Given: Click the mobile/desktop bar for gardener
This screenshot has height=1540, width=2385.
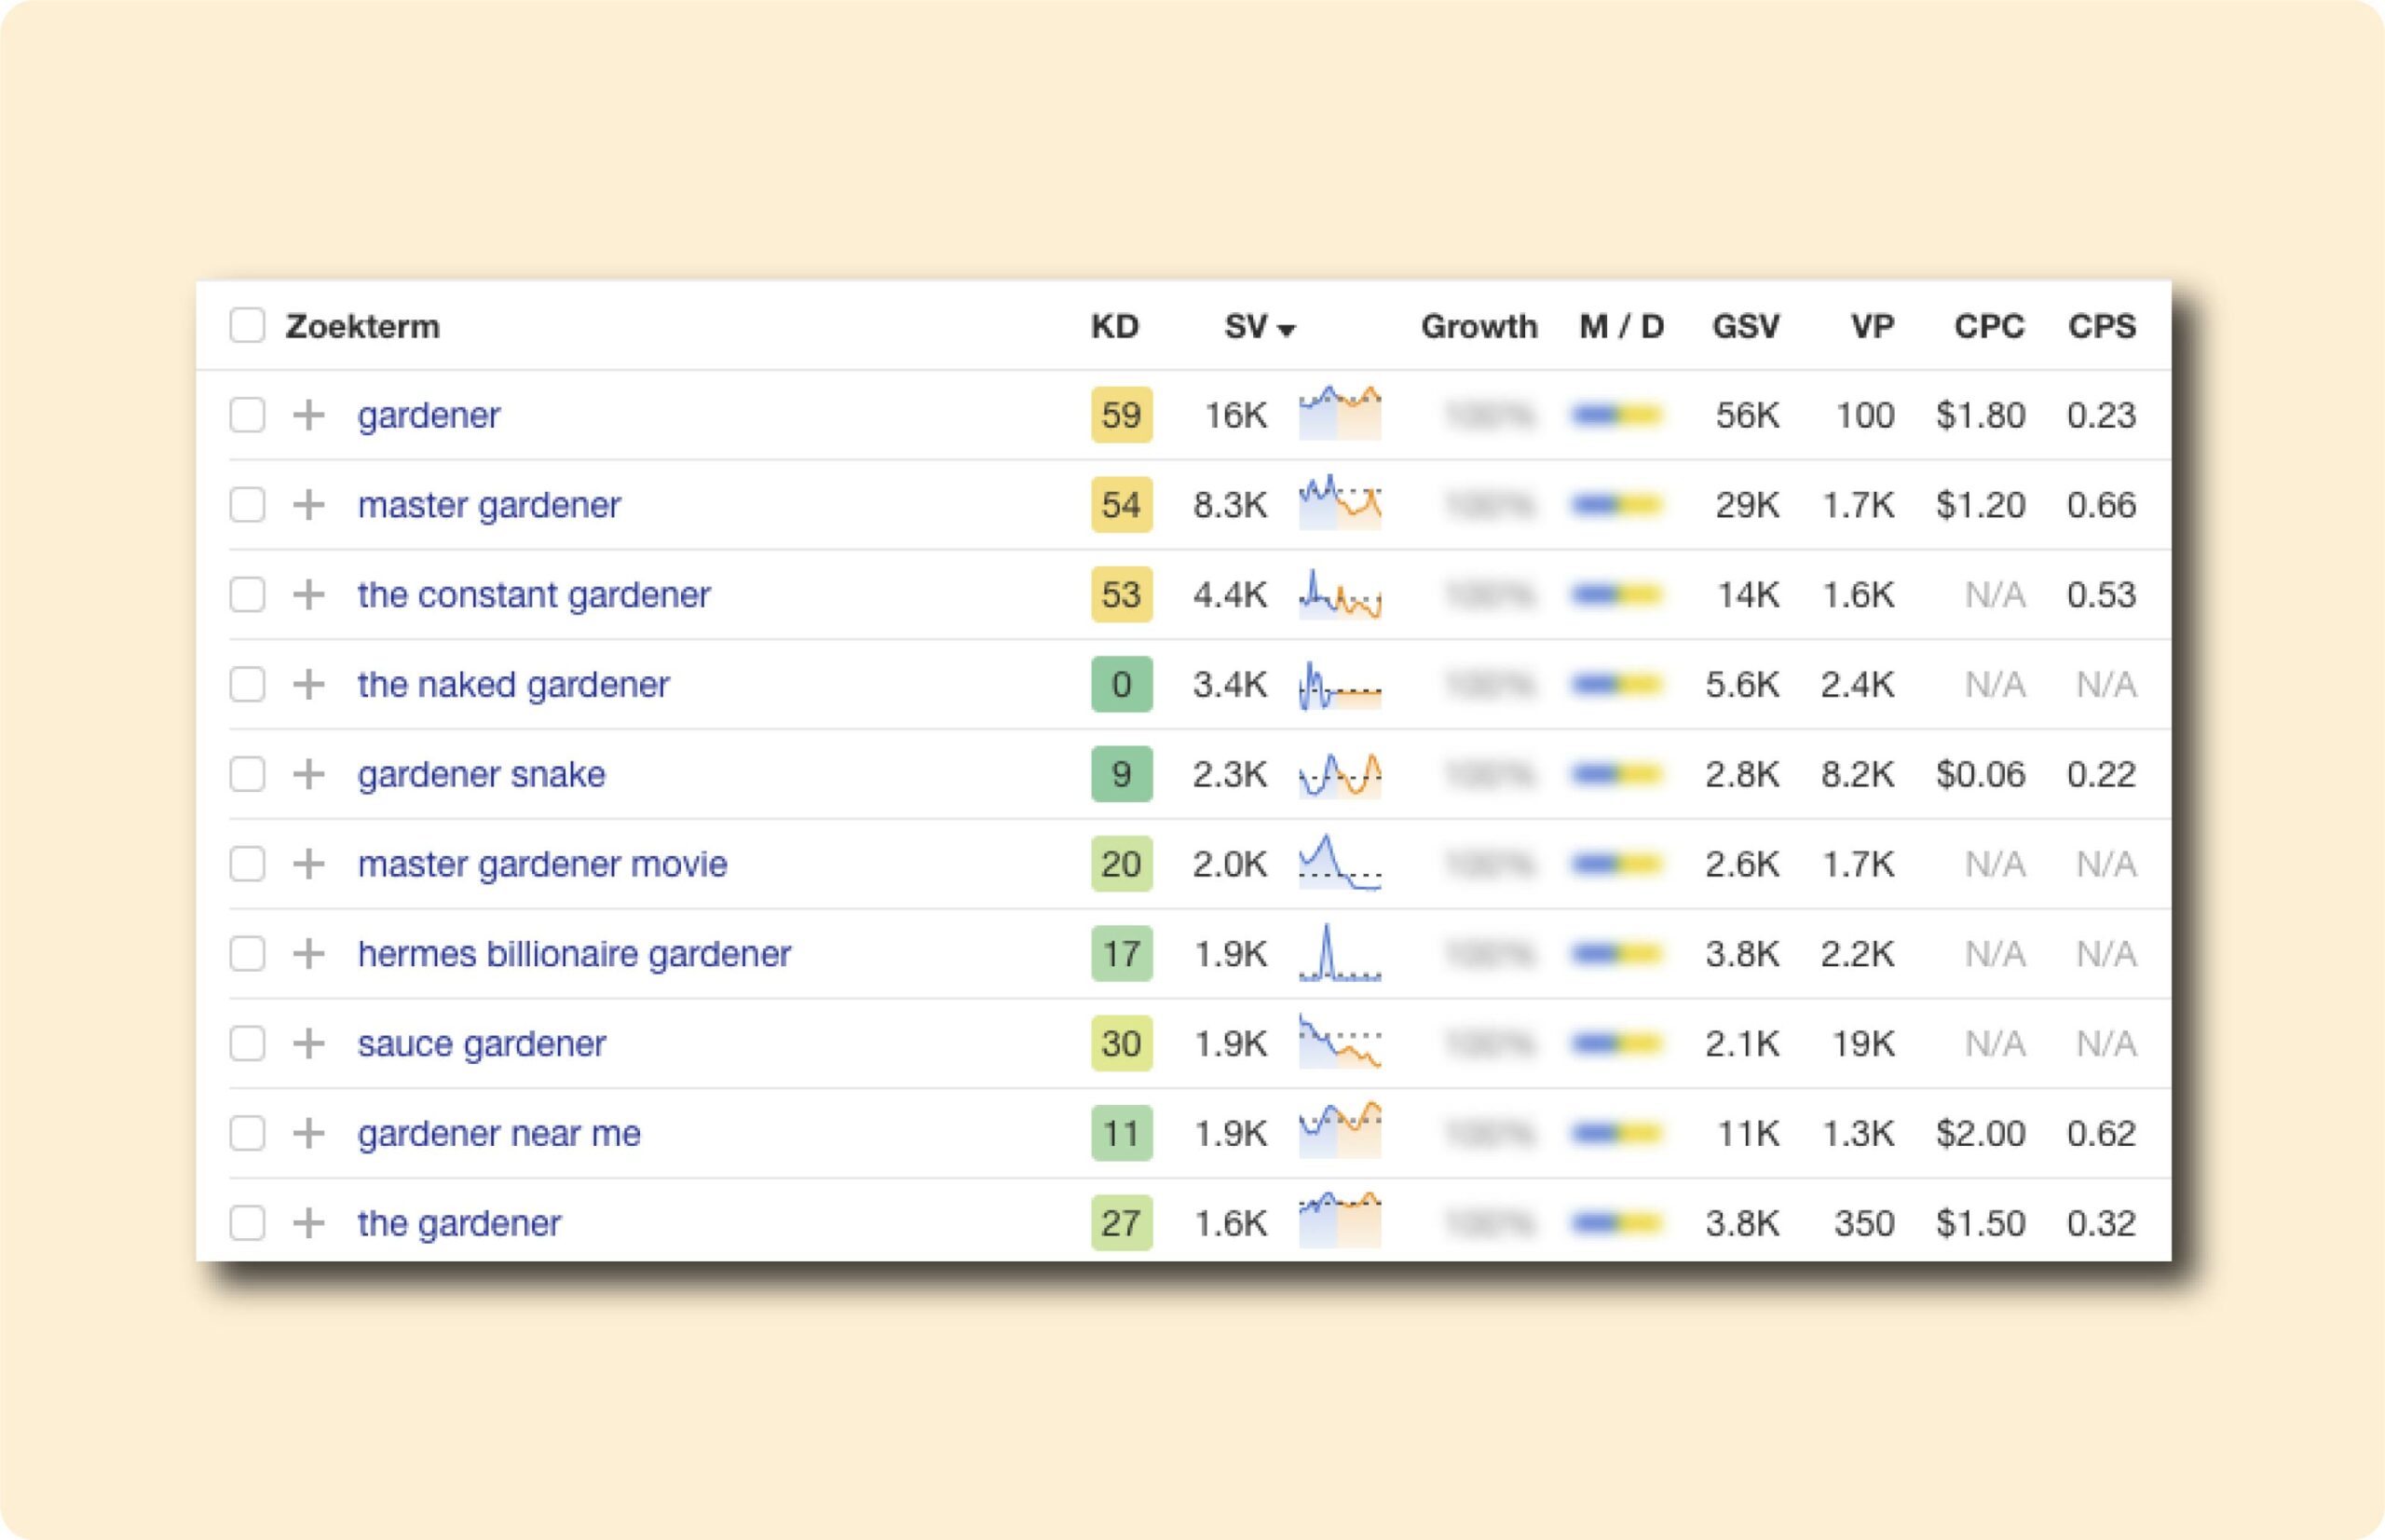Looking at the screenshot, I should [x=1617, y=415].
